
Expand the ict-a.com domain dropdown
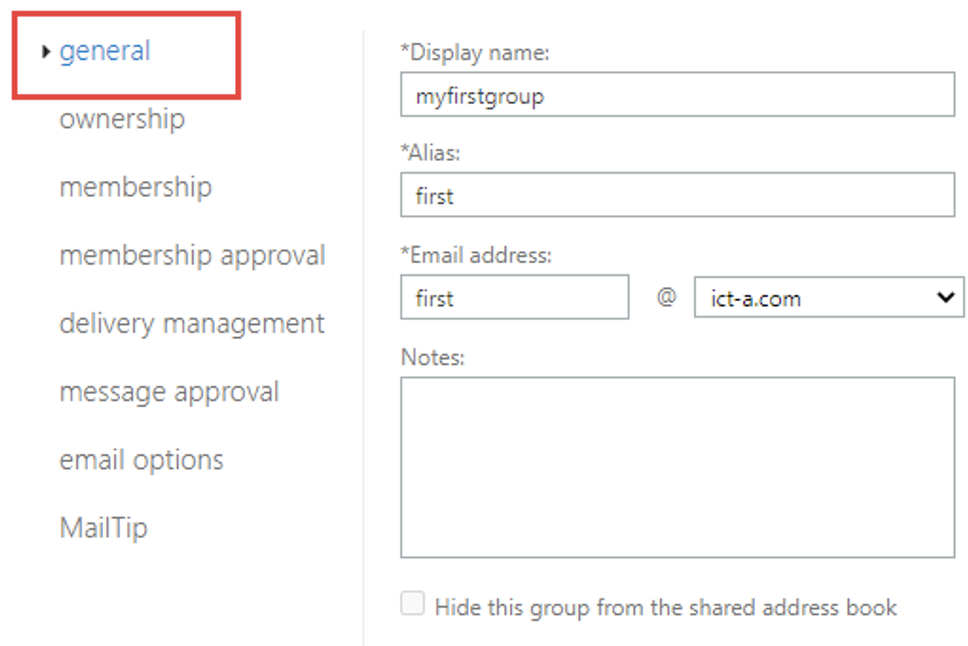point(829,298)
